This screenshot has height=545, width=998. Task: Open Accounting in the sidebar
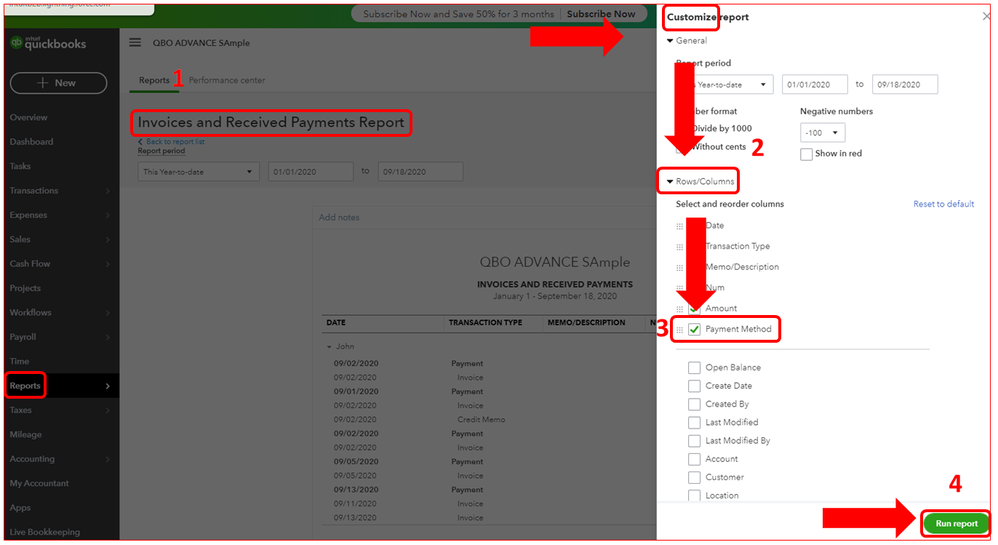32,459
